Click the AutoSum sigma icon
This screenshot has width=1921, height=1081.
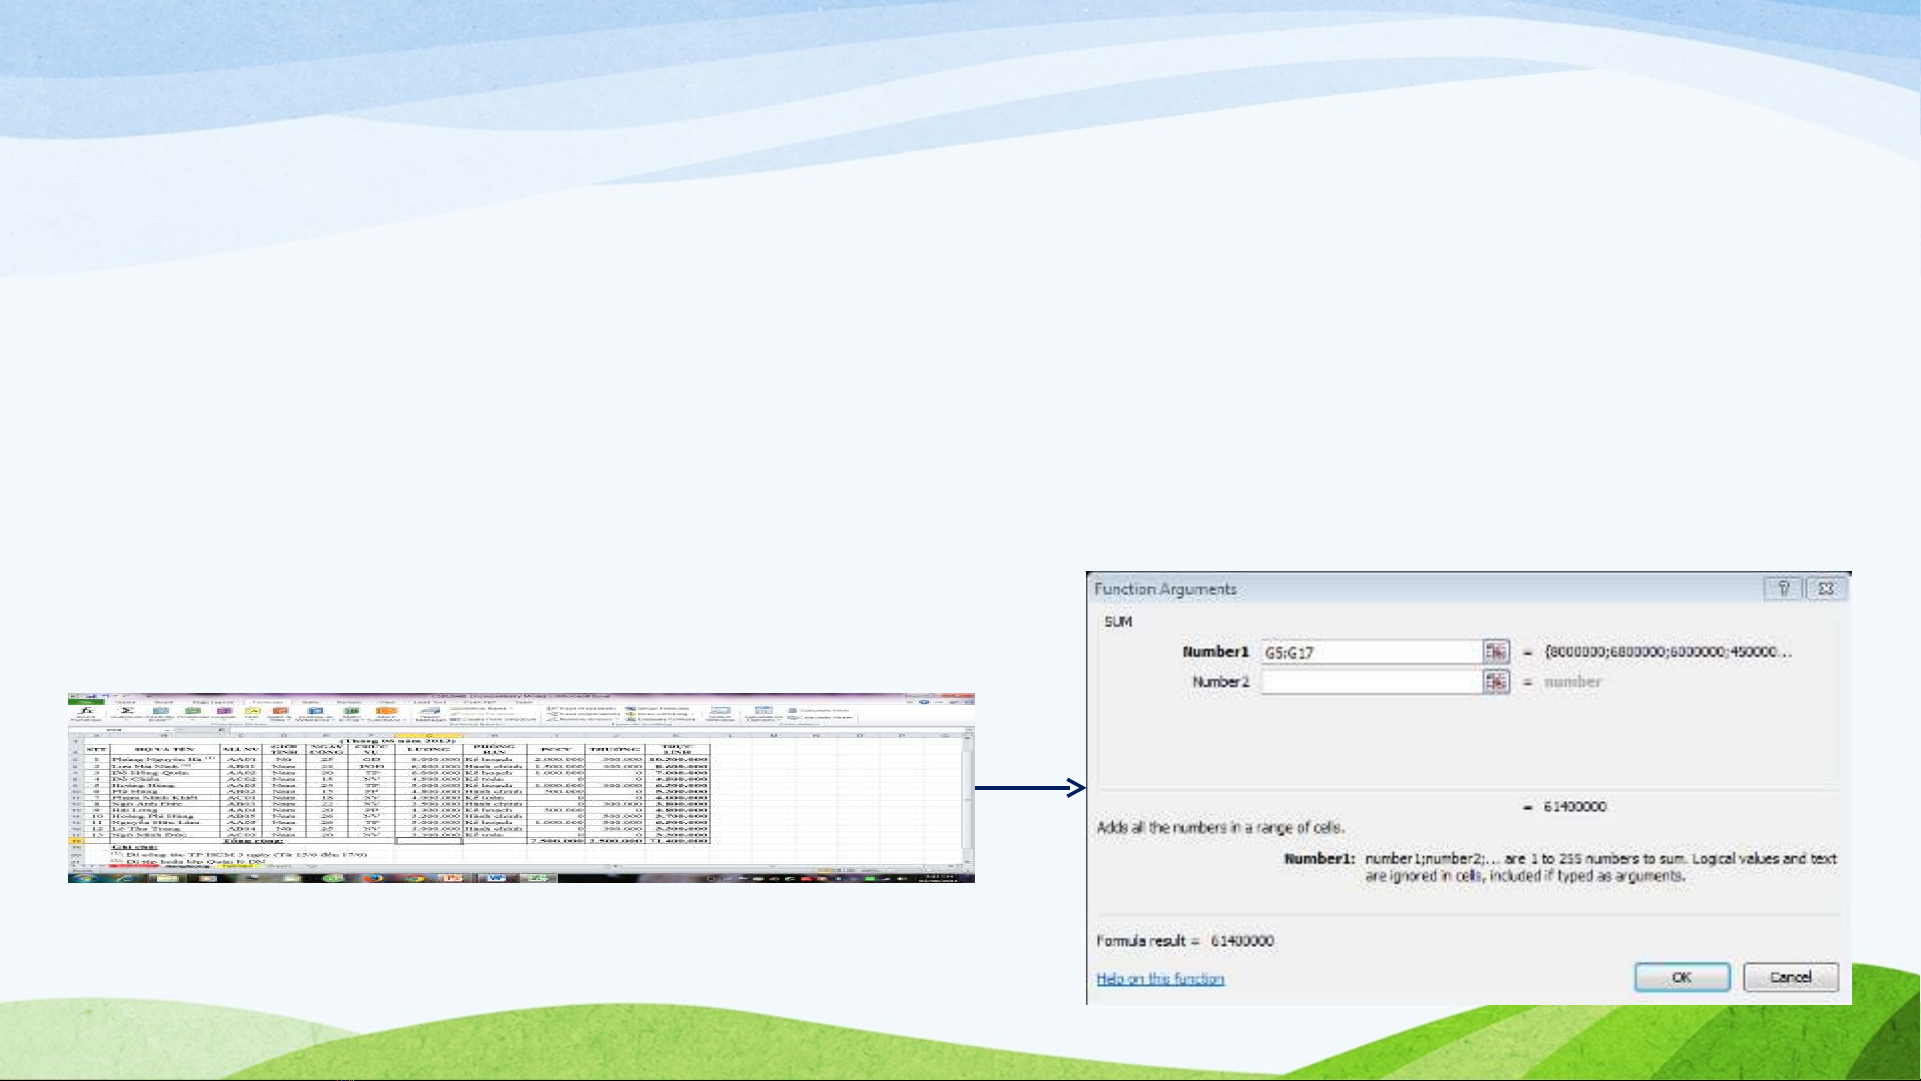coord(127,710)
